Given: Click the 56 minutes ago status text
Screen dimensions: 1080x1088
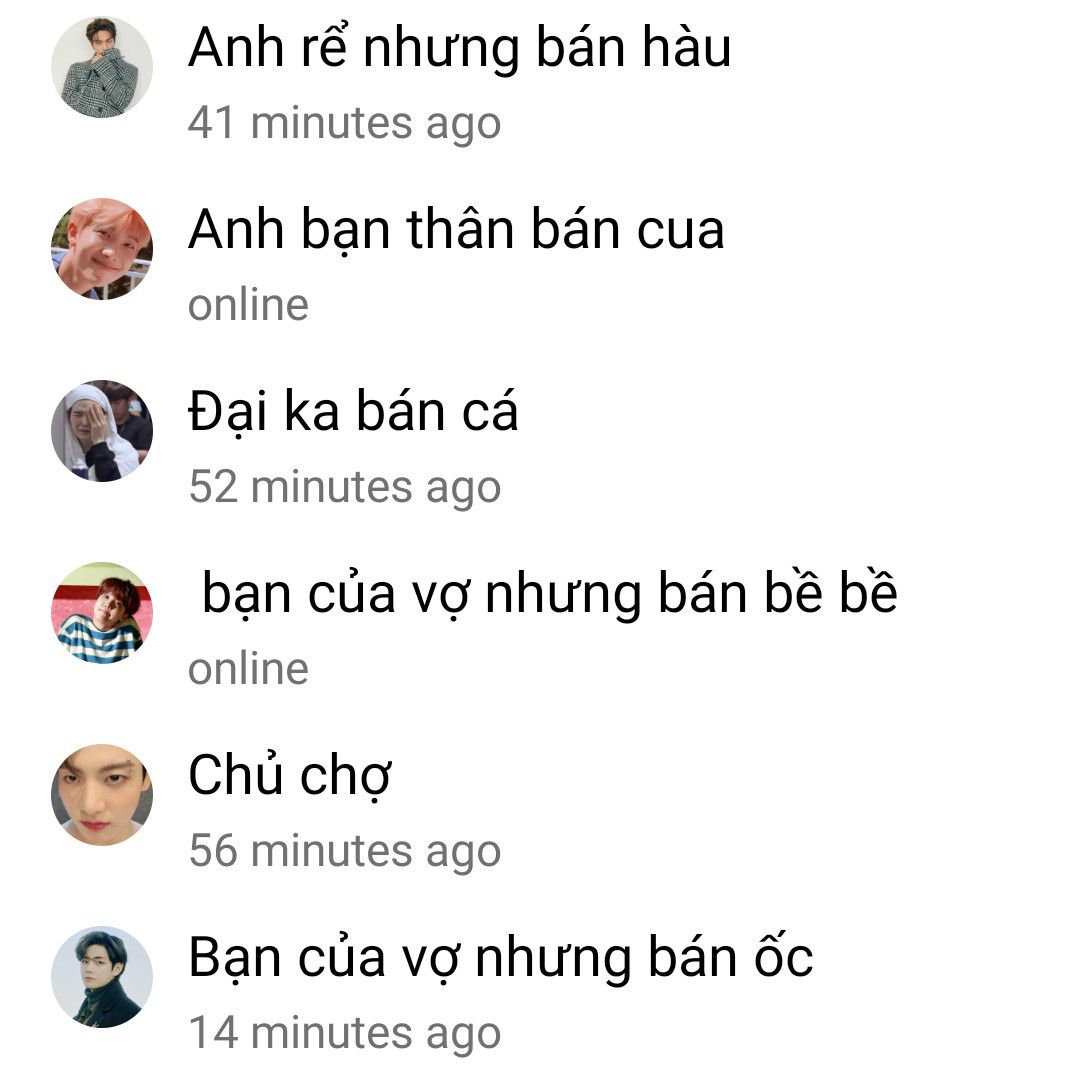Looking at the screenshot, I should (345, 852).
